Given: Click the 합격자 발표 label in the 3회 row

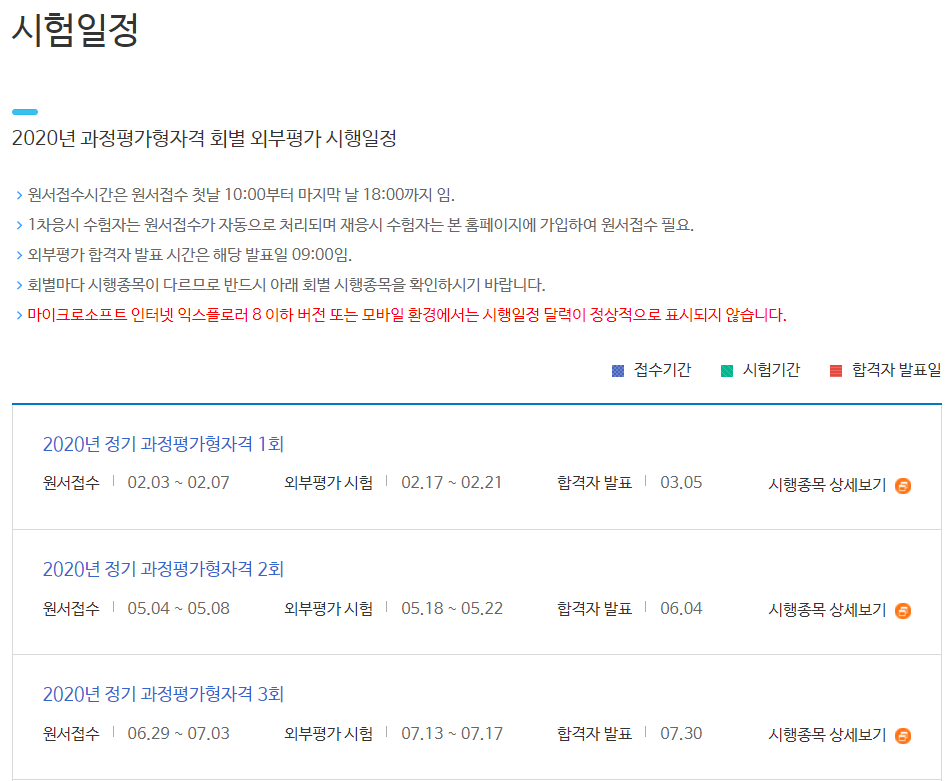Looking at the screenshot, I should tap(594, 734).
